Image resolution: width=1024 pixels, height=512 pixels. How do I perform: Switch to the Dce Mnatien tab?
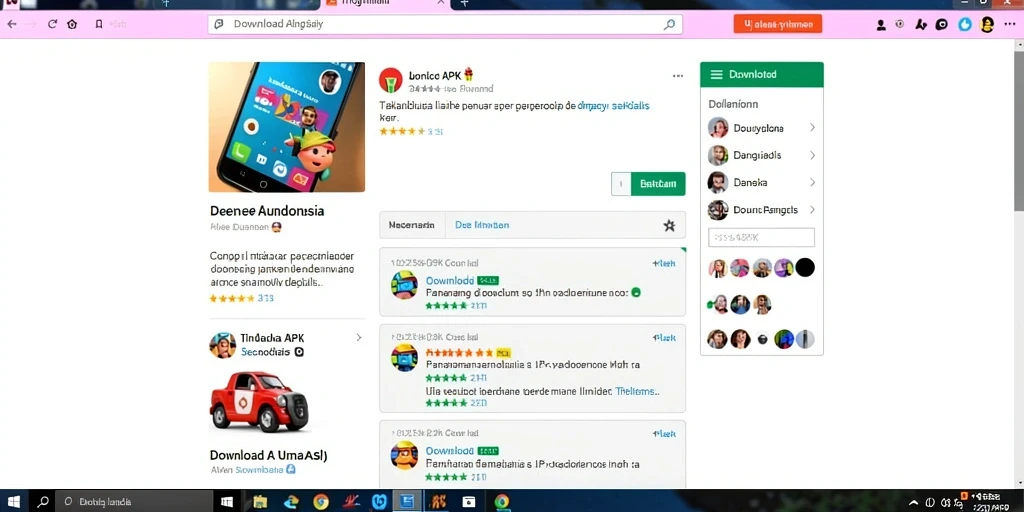(x=482, y=225)
